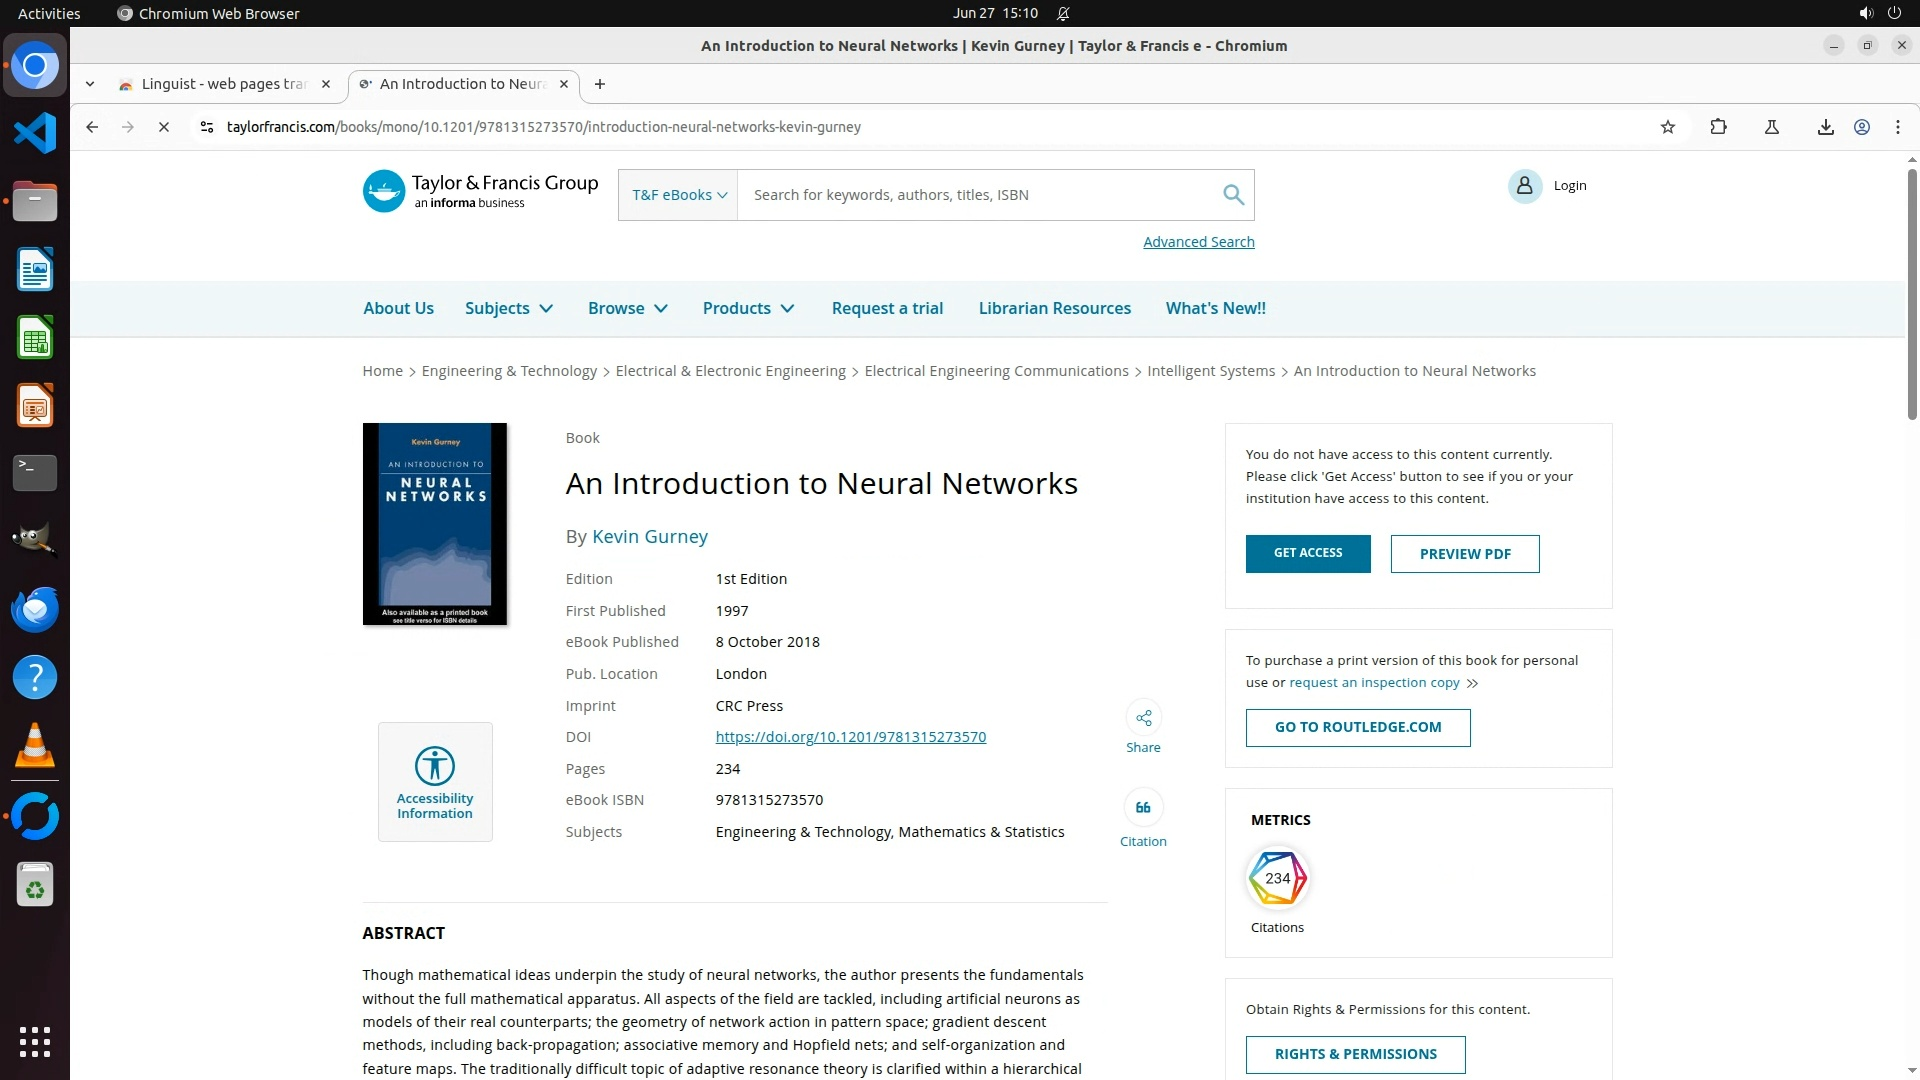This screenshot has height=1080, width=1920.
Task: Launch Visual Studio Code from dock
Action: (35, 133)
